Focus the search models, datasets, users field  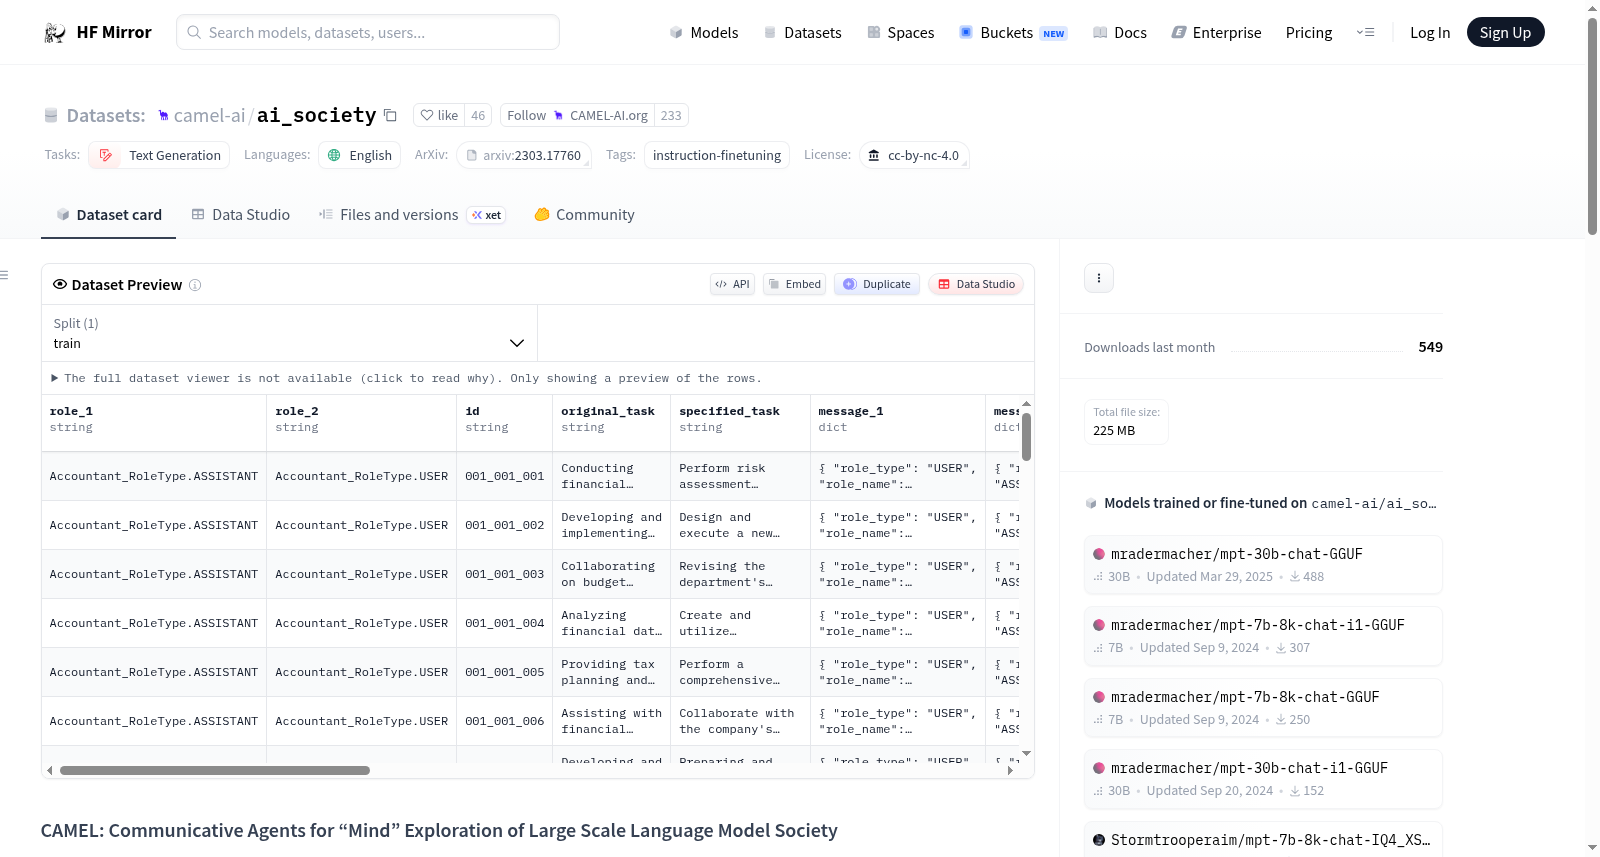368,32
